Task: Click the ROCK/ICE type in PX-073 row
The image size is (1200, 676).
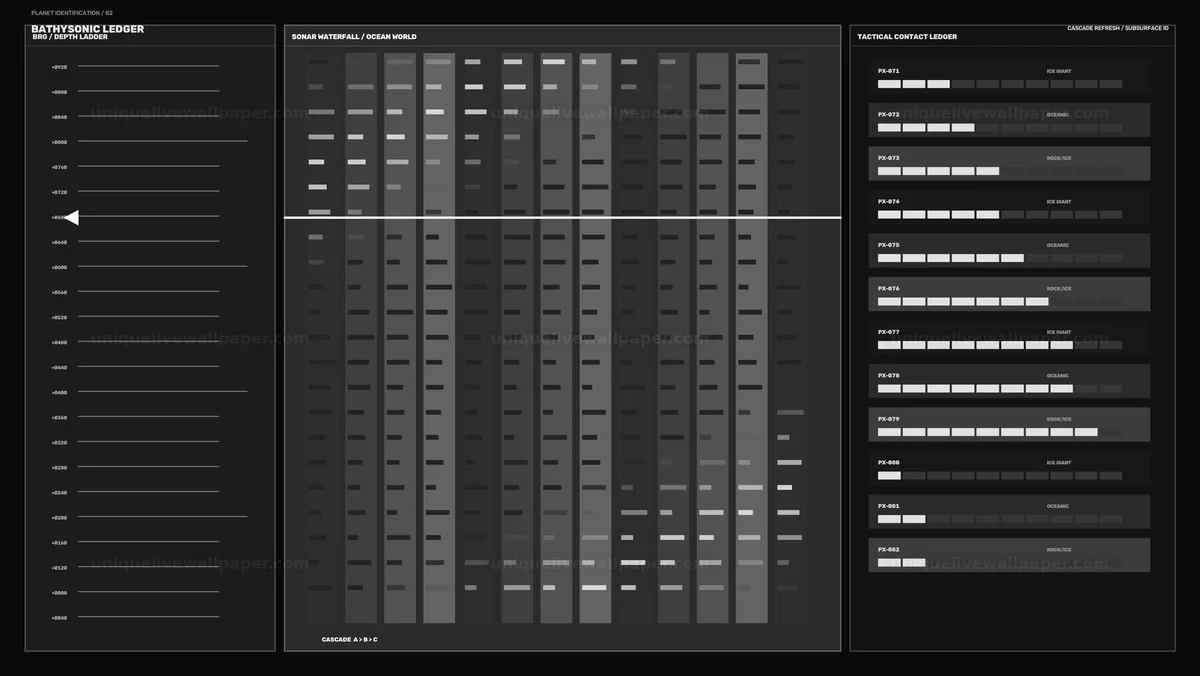Action: (1059, 158)
